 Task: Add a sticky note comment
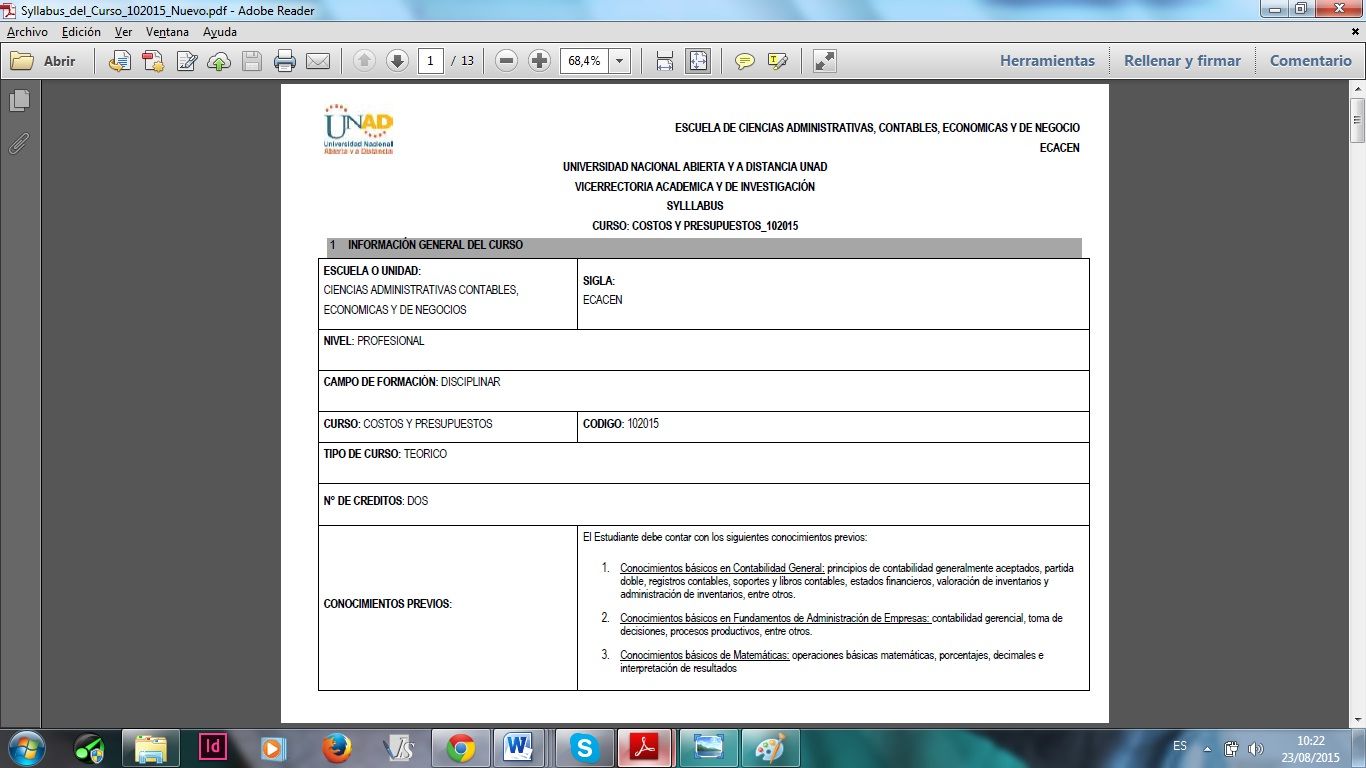click(745, 61)
